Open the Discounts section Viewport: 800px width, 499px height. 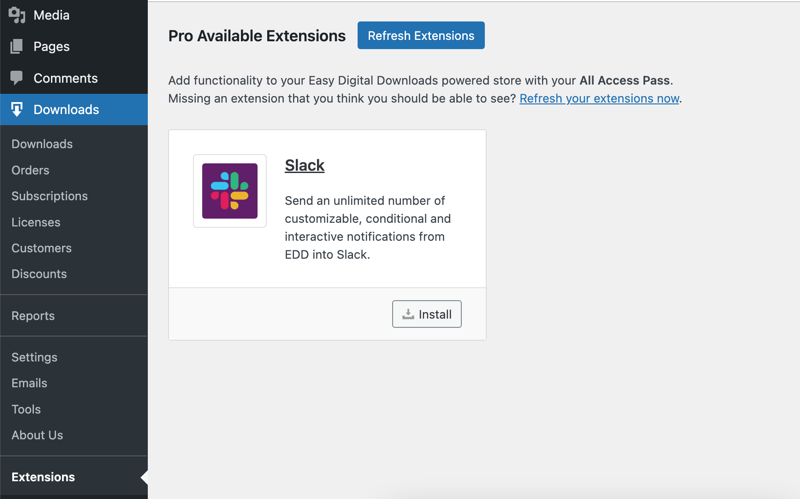click(39, 274)
